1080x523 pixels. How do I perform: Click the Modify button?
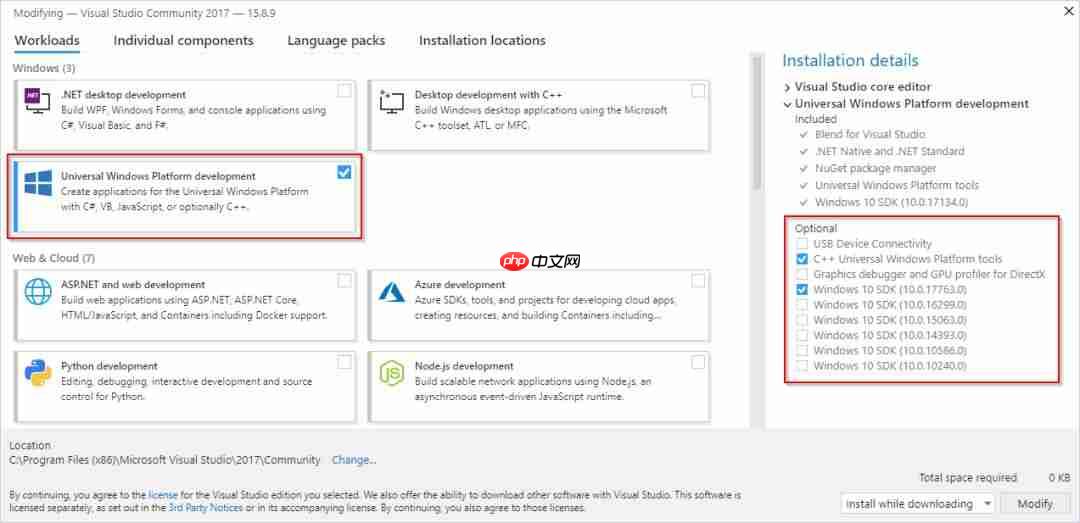click(1035, 504)
